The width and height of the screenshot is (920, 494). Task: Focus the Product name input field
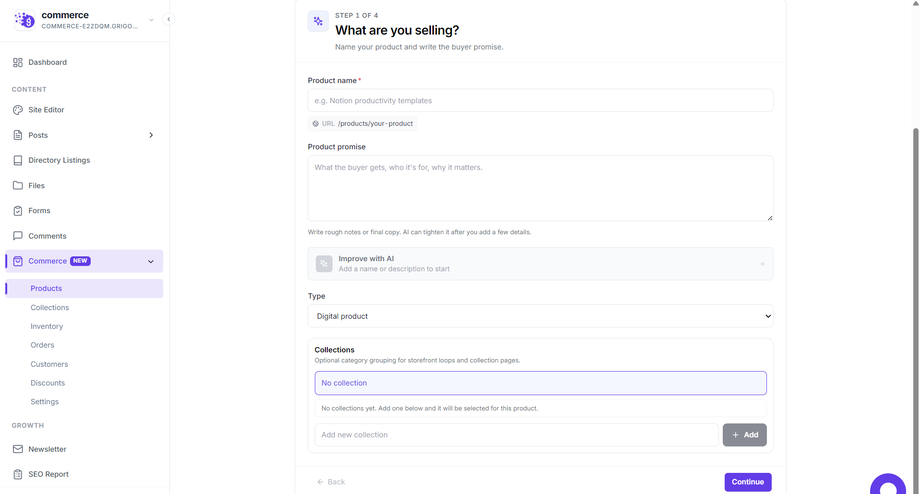pyautogui.click(x=540, y=100)
